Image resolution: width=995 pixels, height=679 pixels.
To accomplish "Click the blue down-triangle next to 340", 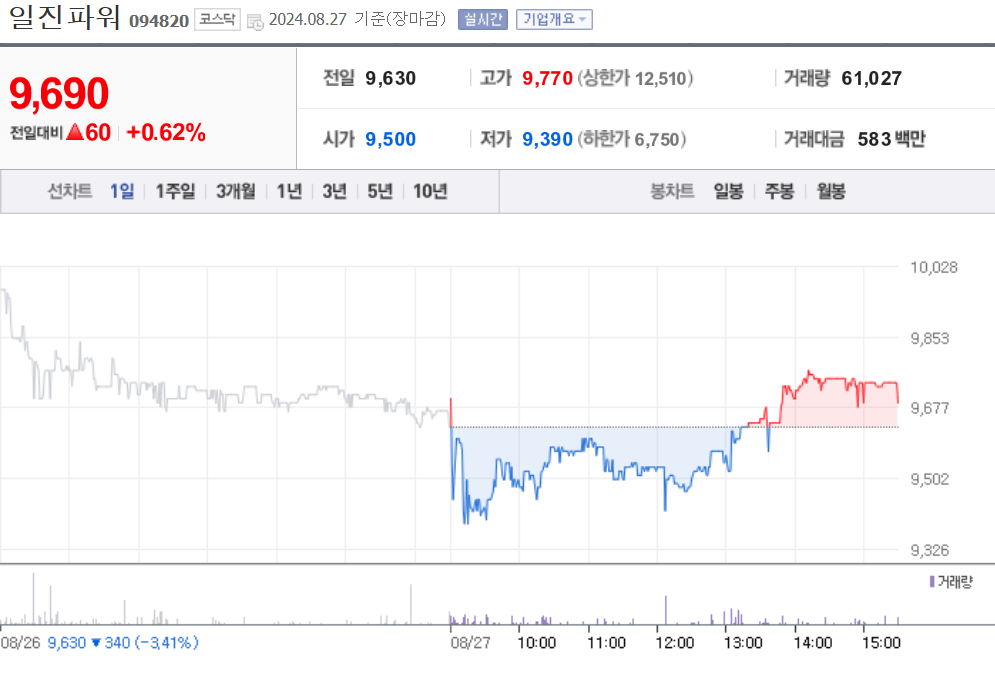I will [x=96, y=643].
